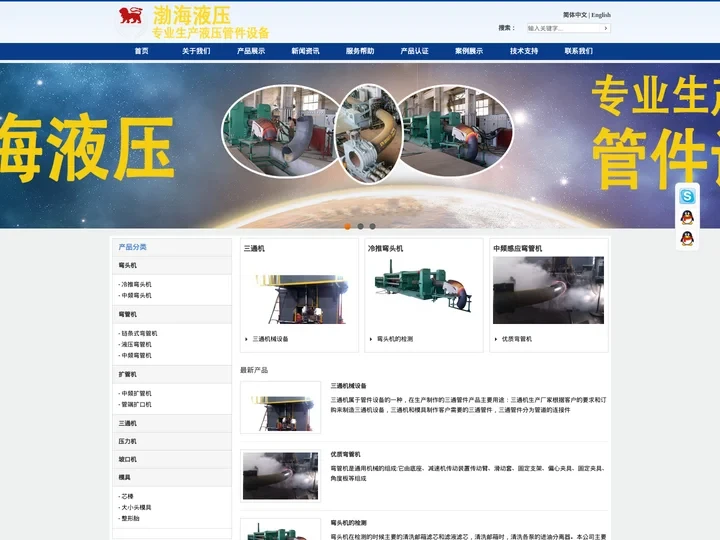Open 弯头机的检测 link inside 冷推弯头机 card
720x540 pixels.
pyautogui.click(x=395, y=339)
